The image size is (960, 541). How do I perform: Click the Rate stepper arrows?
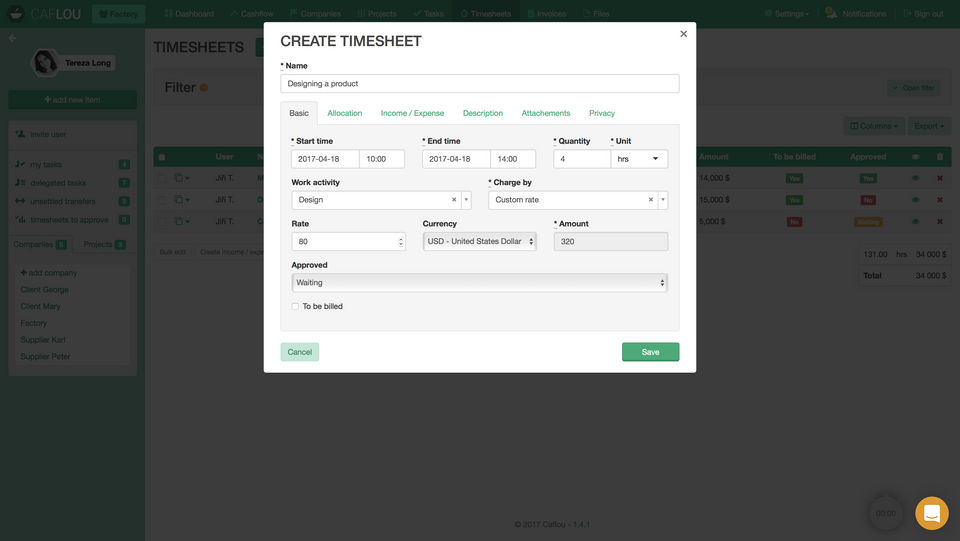(401, 242)
